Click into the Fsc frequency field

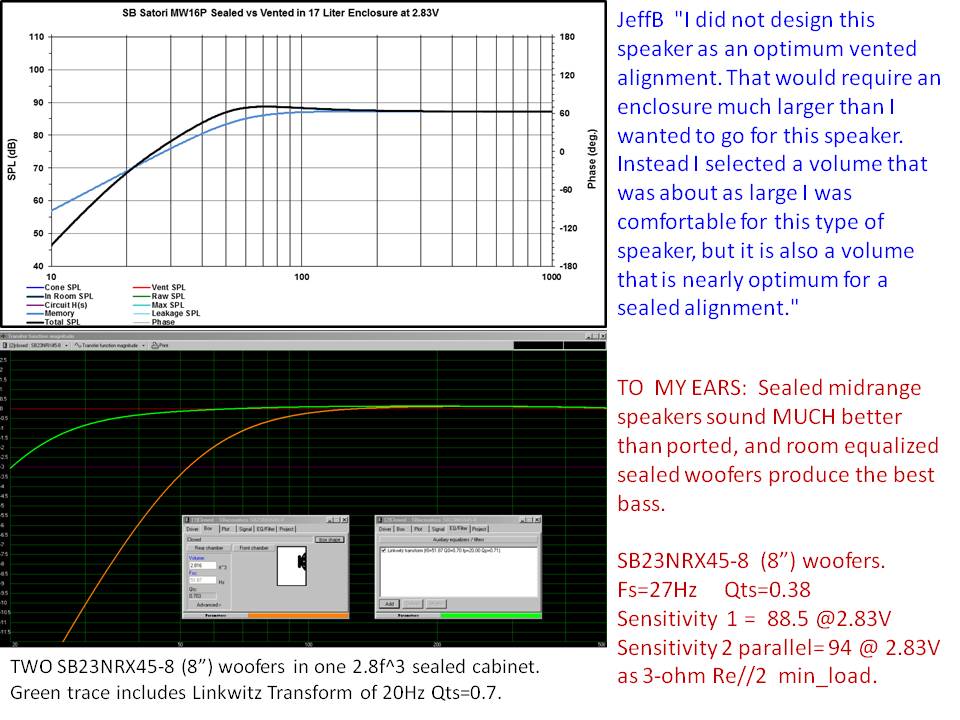coord(203,580)
